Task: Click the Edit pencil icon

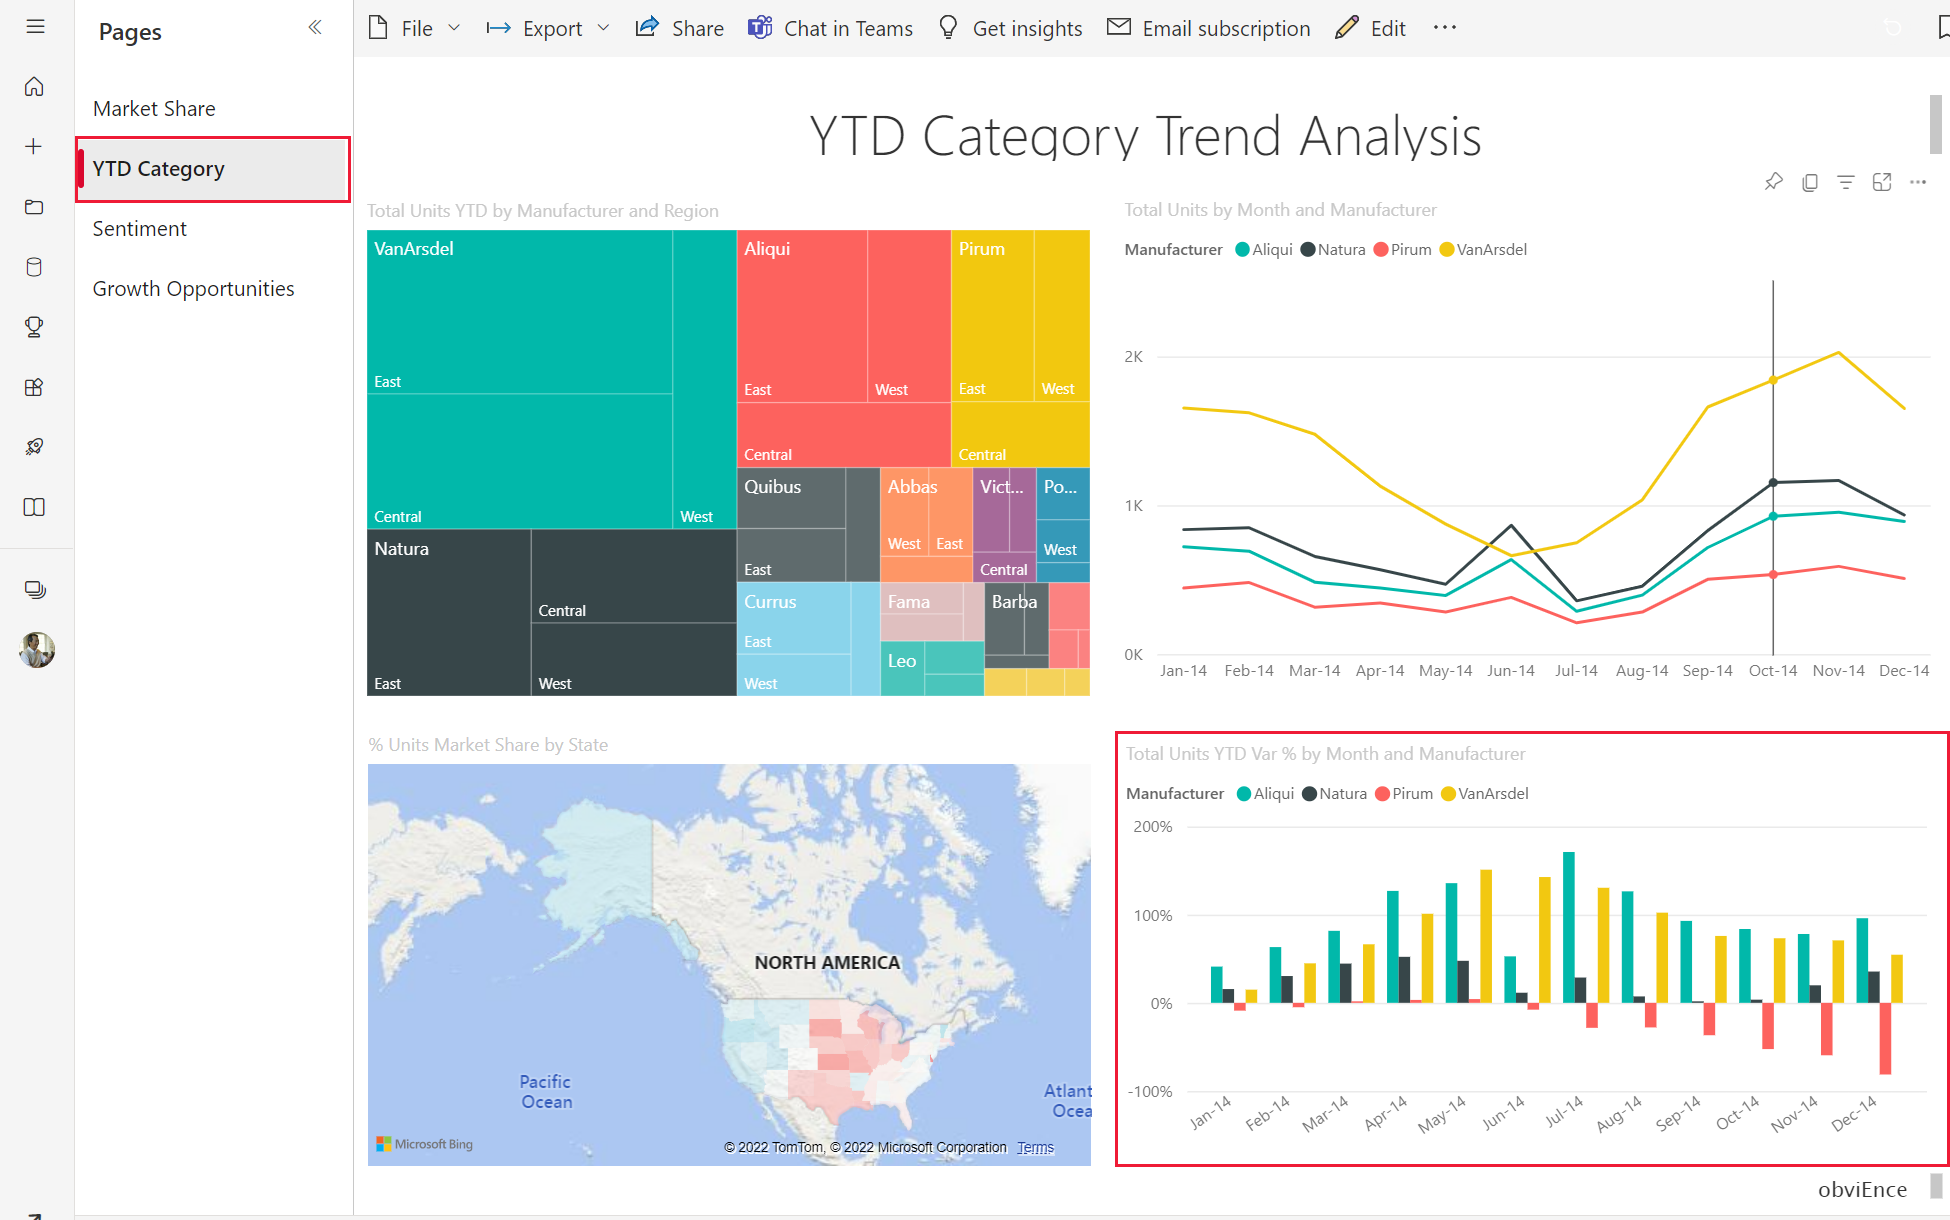Action: click(x=1344, y=28)
